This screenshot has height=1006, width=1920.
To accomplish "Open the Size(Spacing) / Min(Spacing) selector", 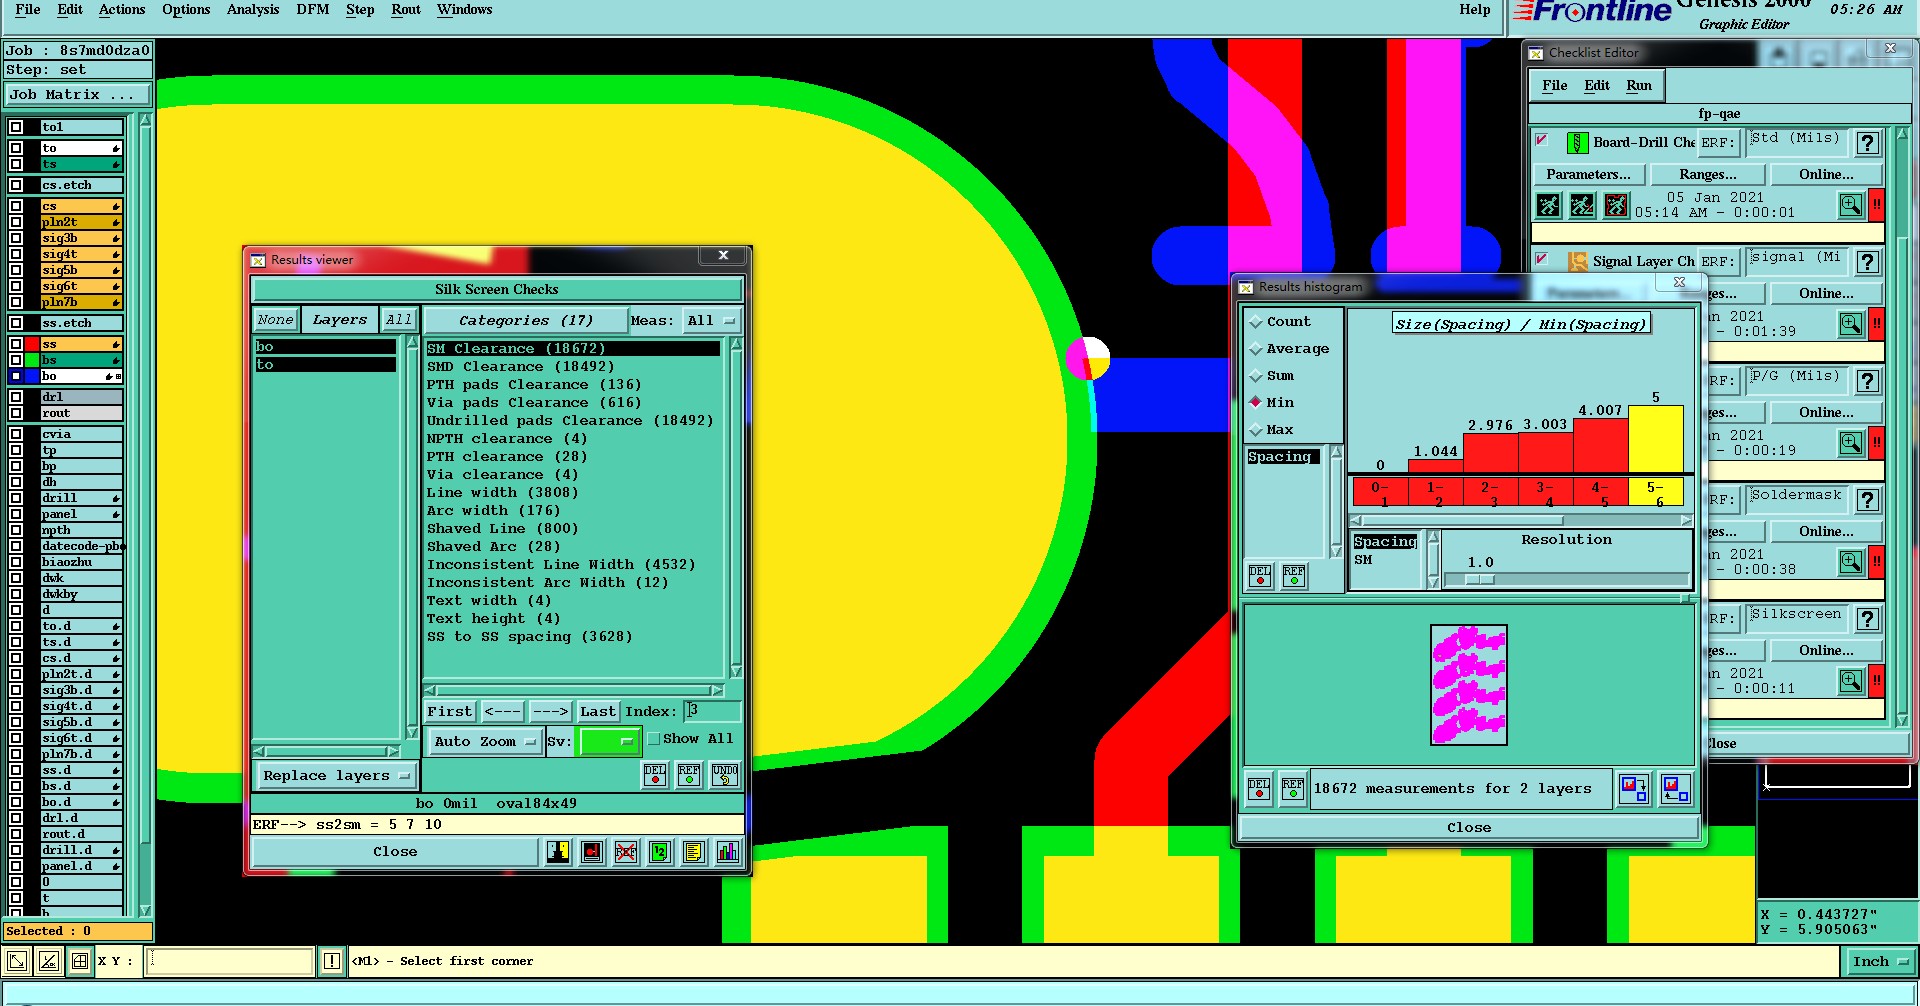I will [1520, 324].
